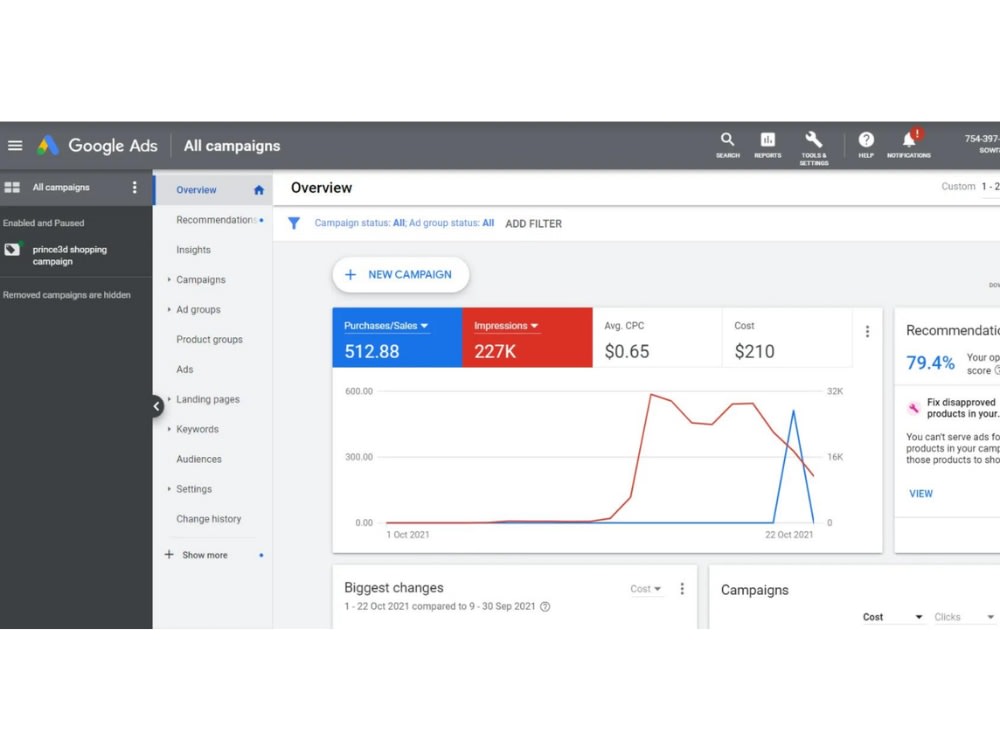
Task: Click the wrench icon beside Fix disapproved products
Action: click(x=913, y=408)
